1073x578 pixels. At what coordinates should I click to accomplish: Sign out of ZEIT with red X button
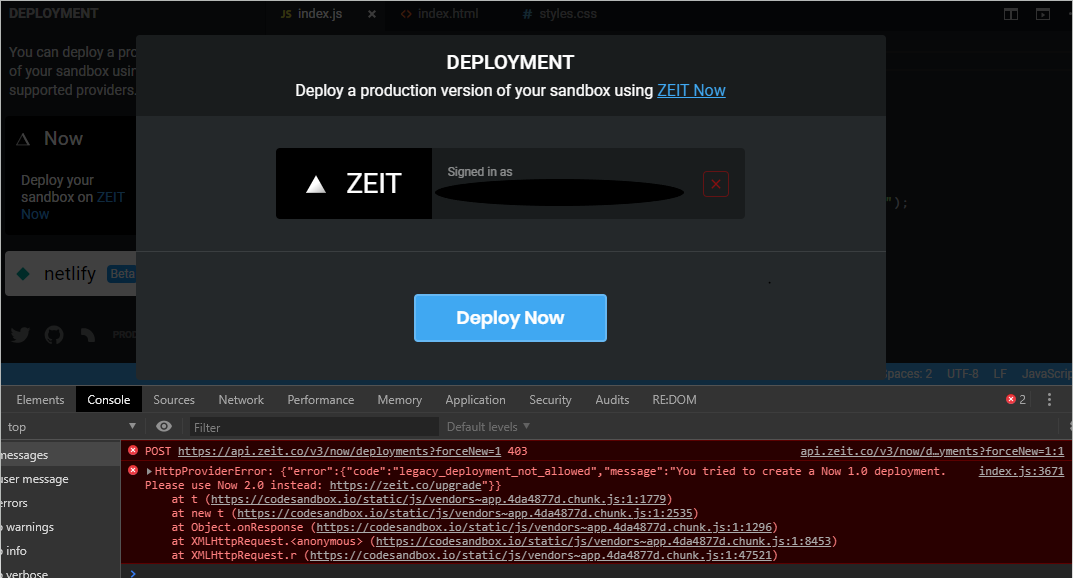716,184
